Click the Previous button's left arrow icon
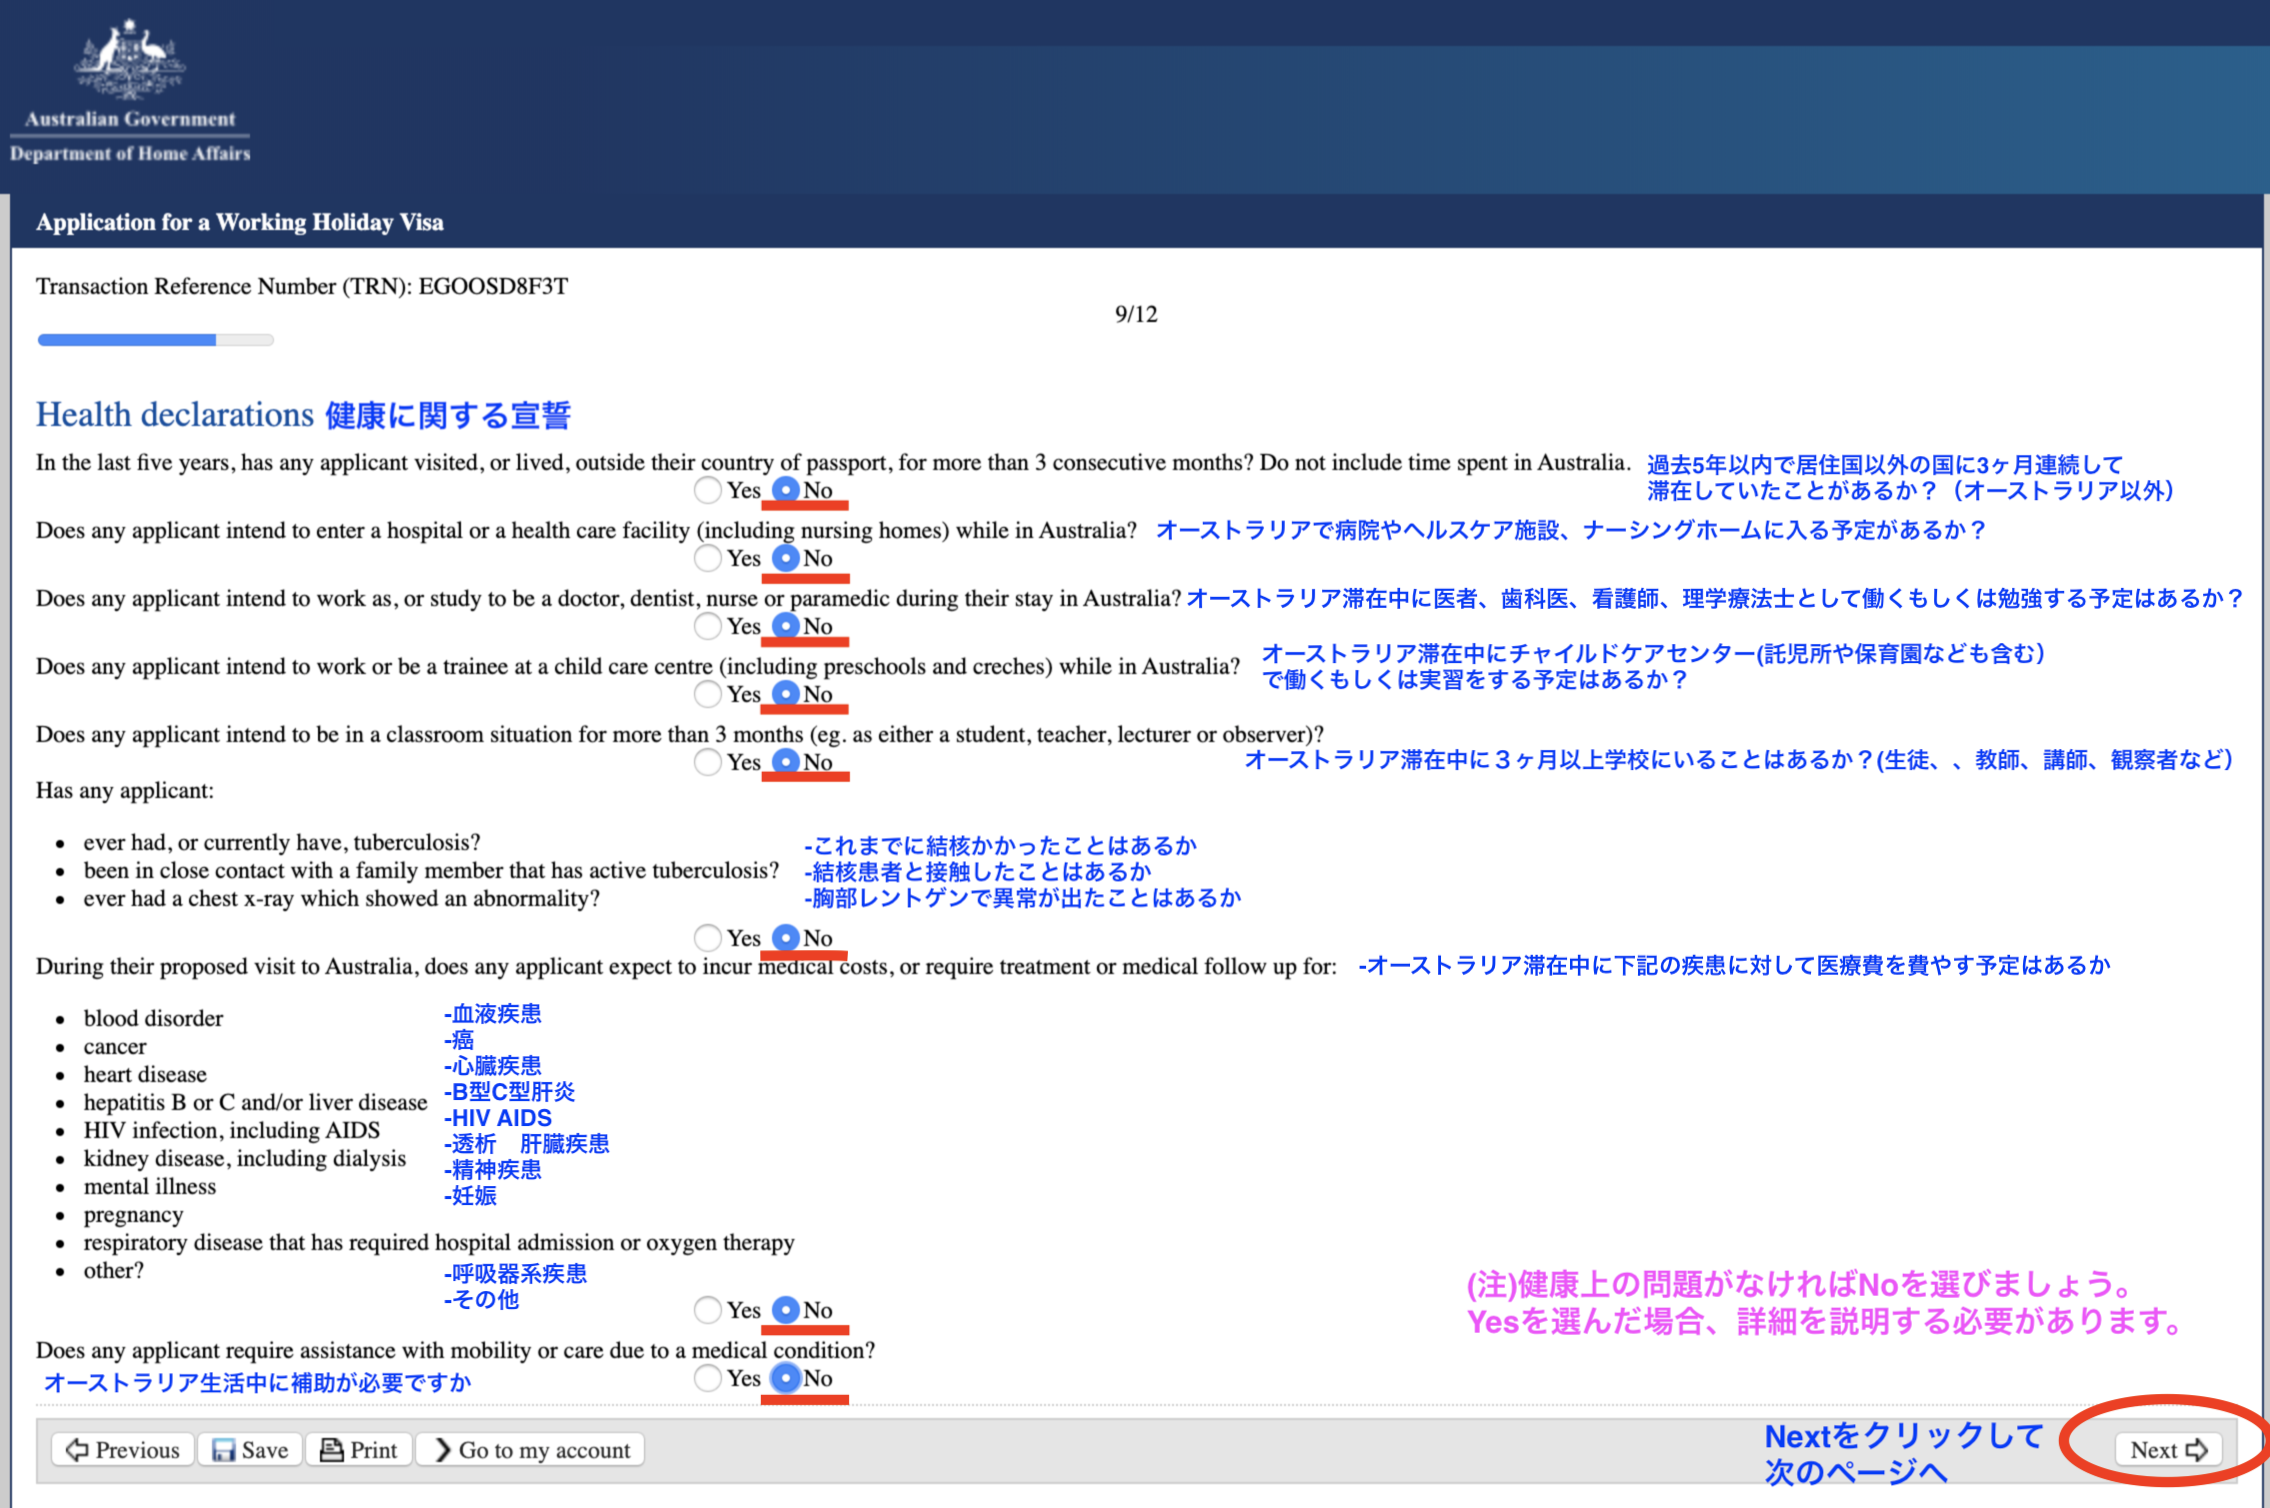 tap(76, 1450)
